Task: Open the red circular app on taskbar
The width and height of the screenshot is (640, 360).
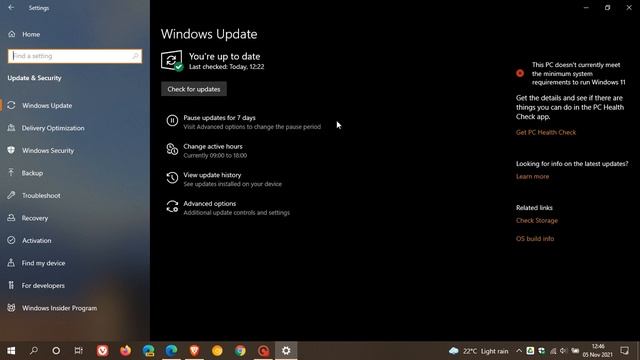Action: click(x=263, y=351)
